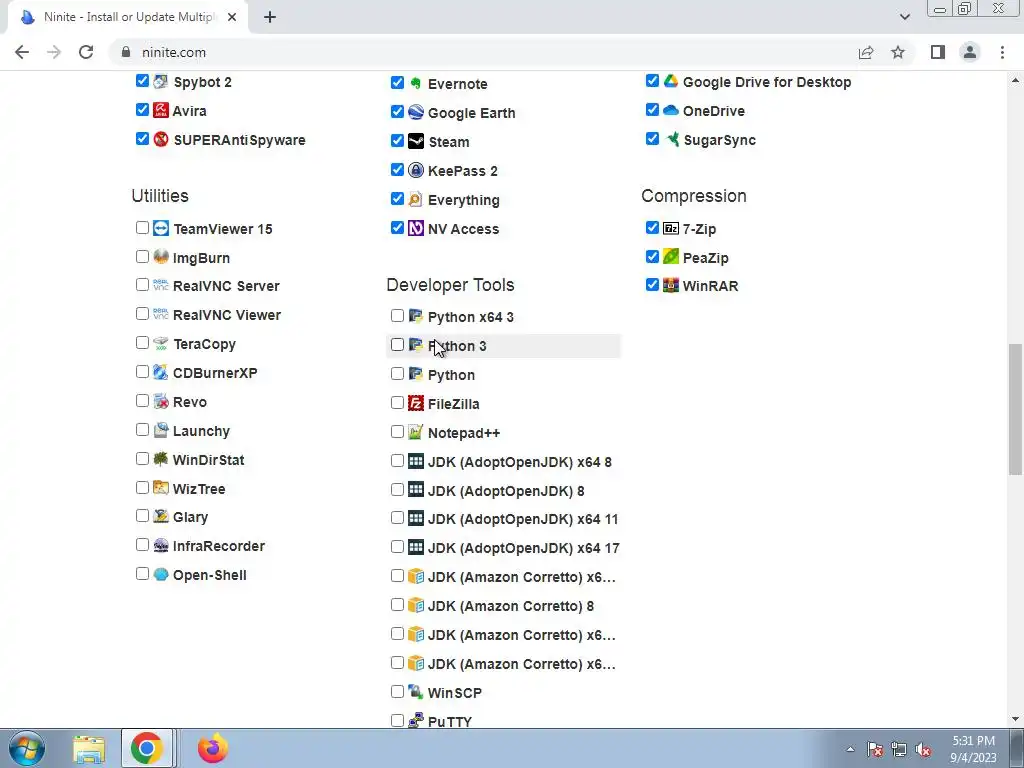The height and width of the screenshot is (768, 1024).
Task: Click the JDK (AdoptOpenJDK) 8 label
Action: point(505,490)
